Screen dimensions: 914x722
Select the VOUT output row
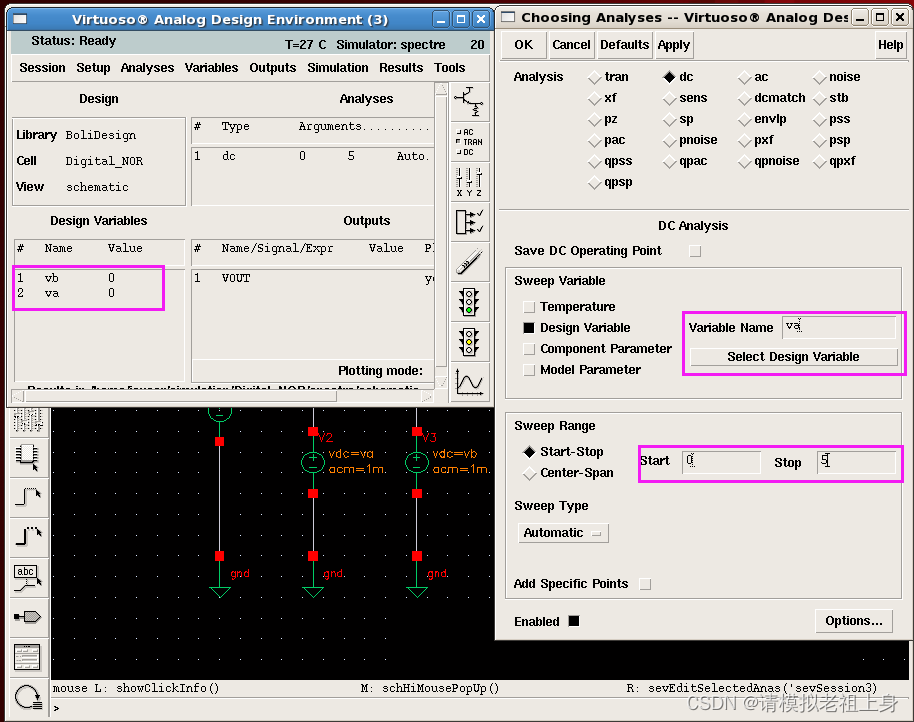313,279
